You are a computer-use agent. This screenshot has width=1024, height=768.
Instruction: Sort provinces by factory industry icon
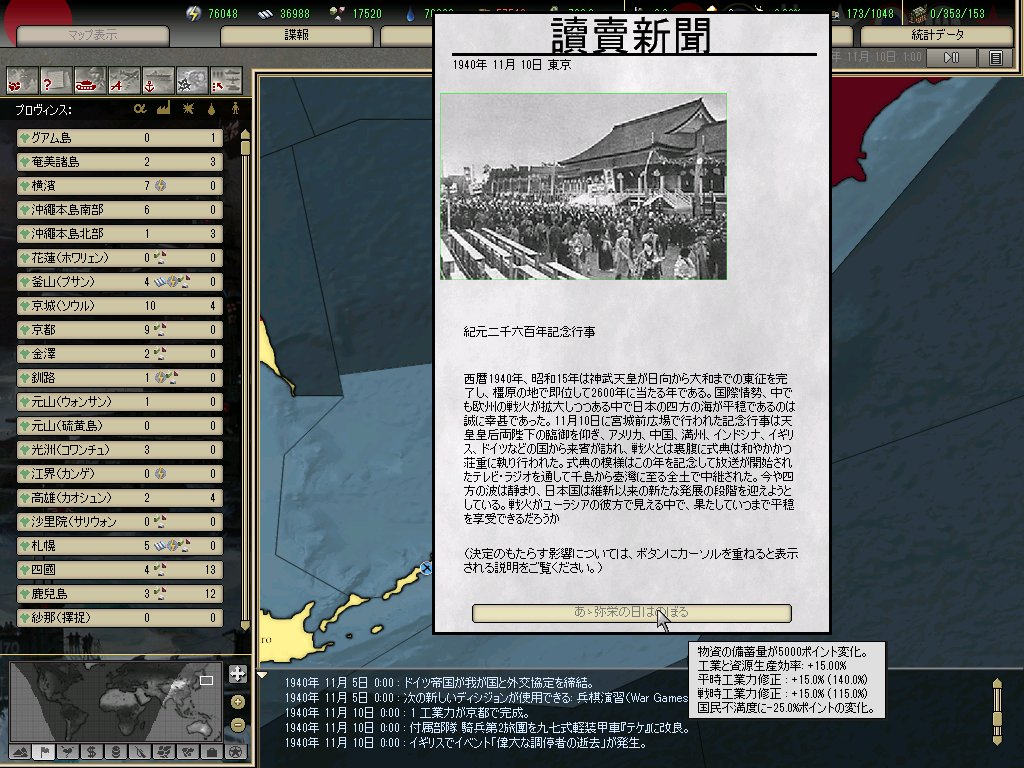(163, 108)
